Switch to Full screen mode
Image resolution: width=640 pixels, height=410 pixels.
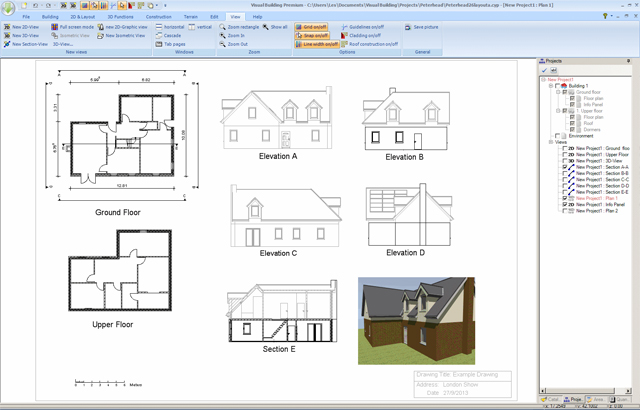coord(74,27)
